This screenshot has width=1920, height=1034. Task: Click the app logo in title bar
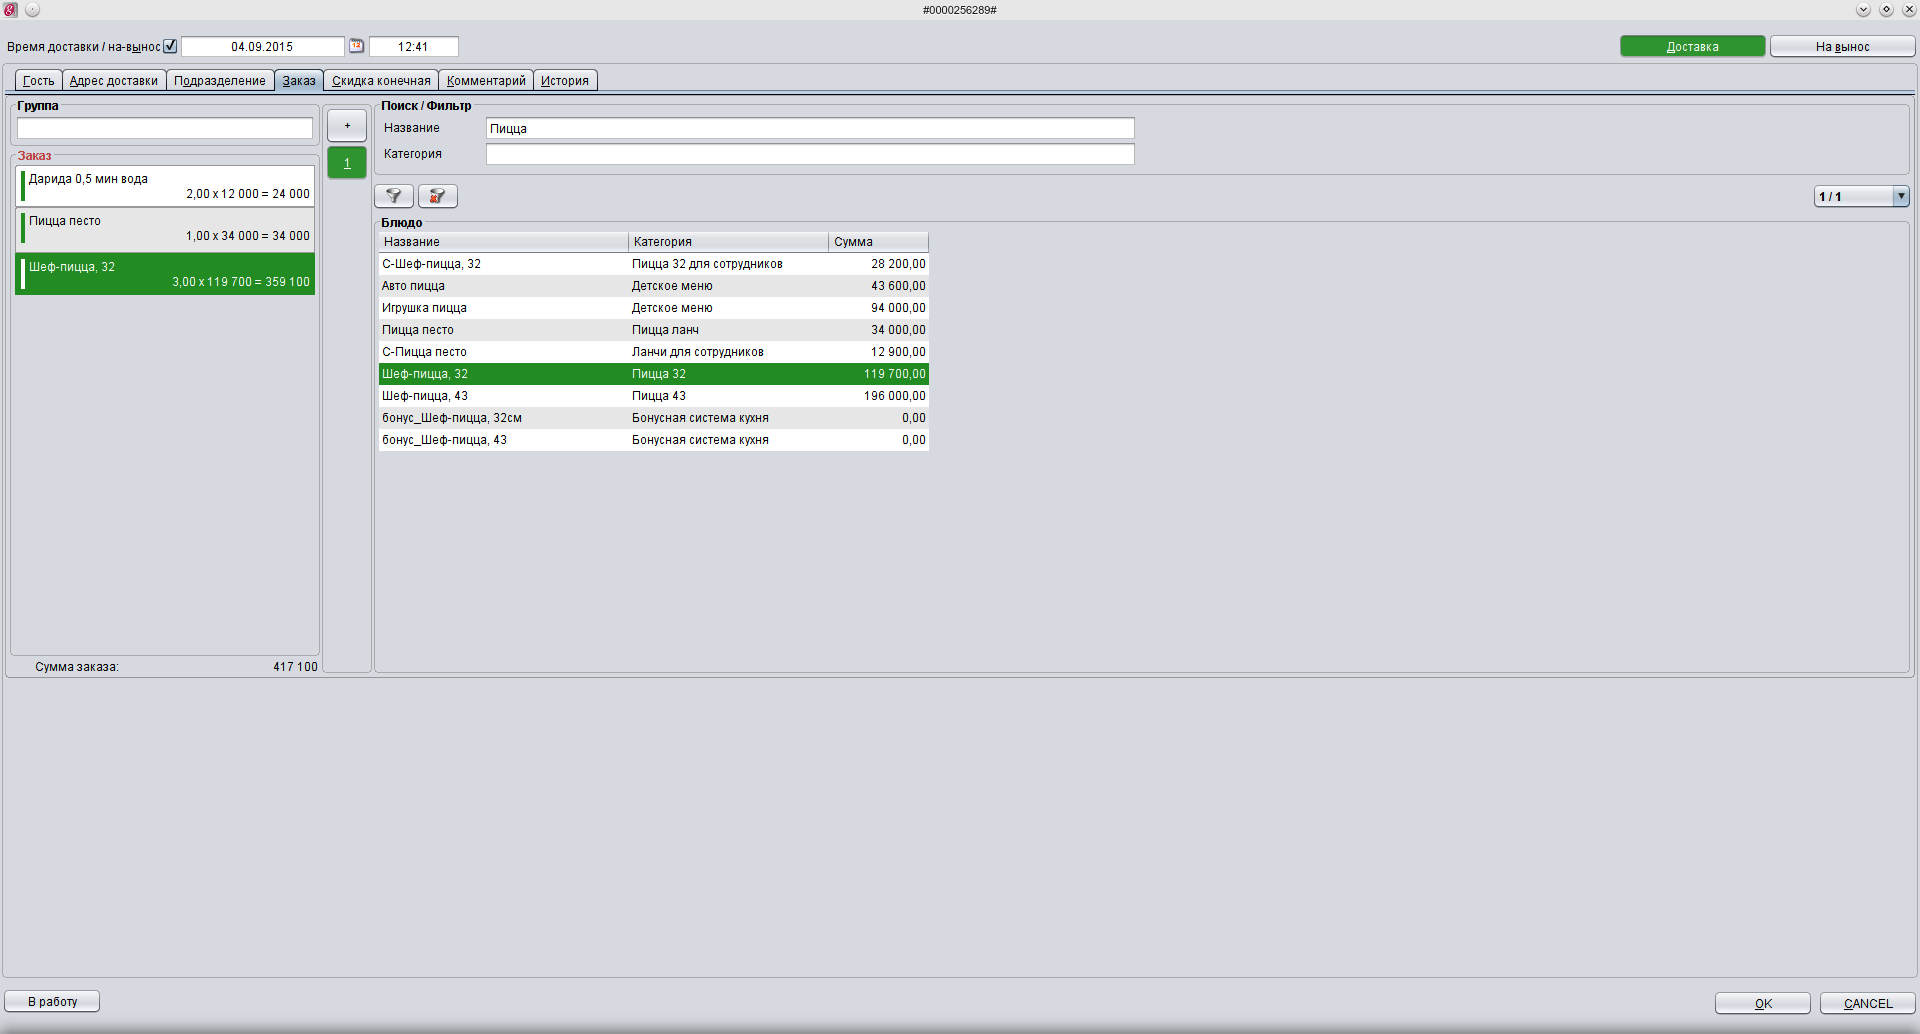(11, 10)
